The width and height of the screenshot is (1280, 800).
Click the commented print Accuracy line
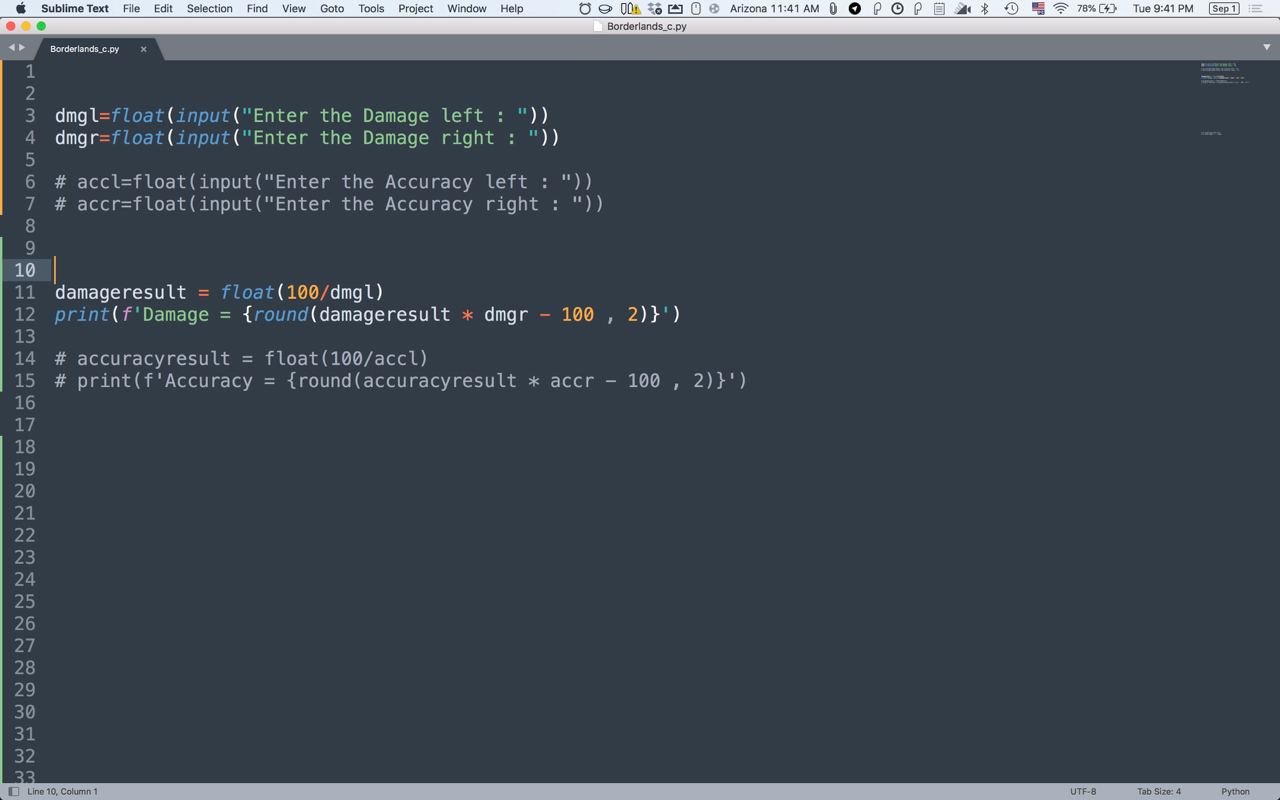tap(401, 380)
